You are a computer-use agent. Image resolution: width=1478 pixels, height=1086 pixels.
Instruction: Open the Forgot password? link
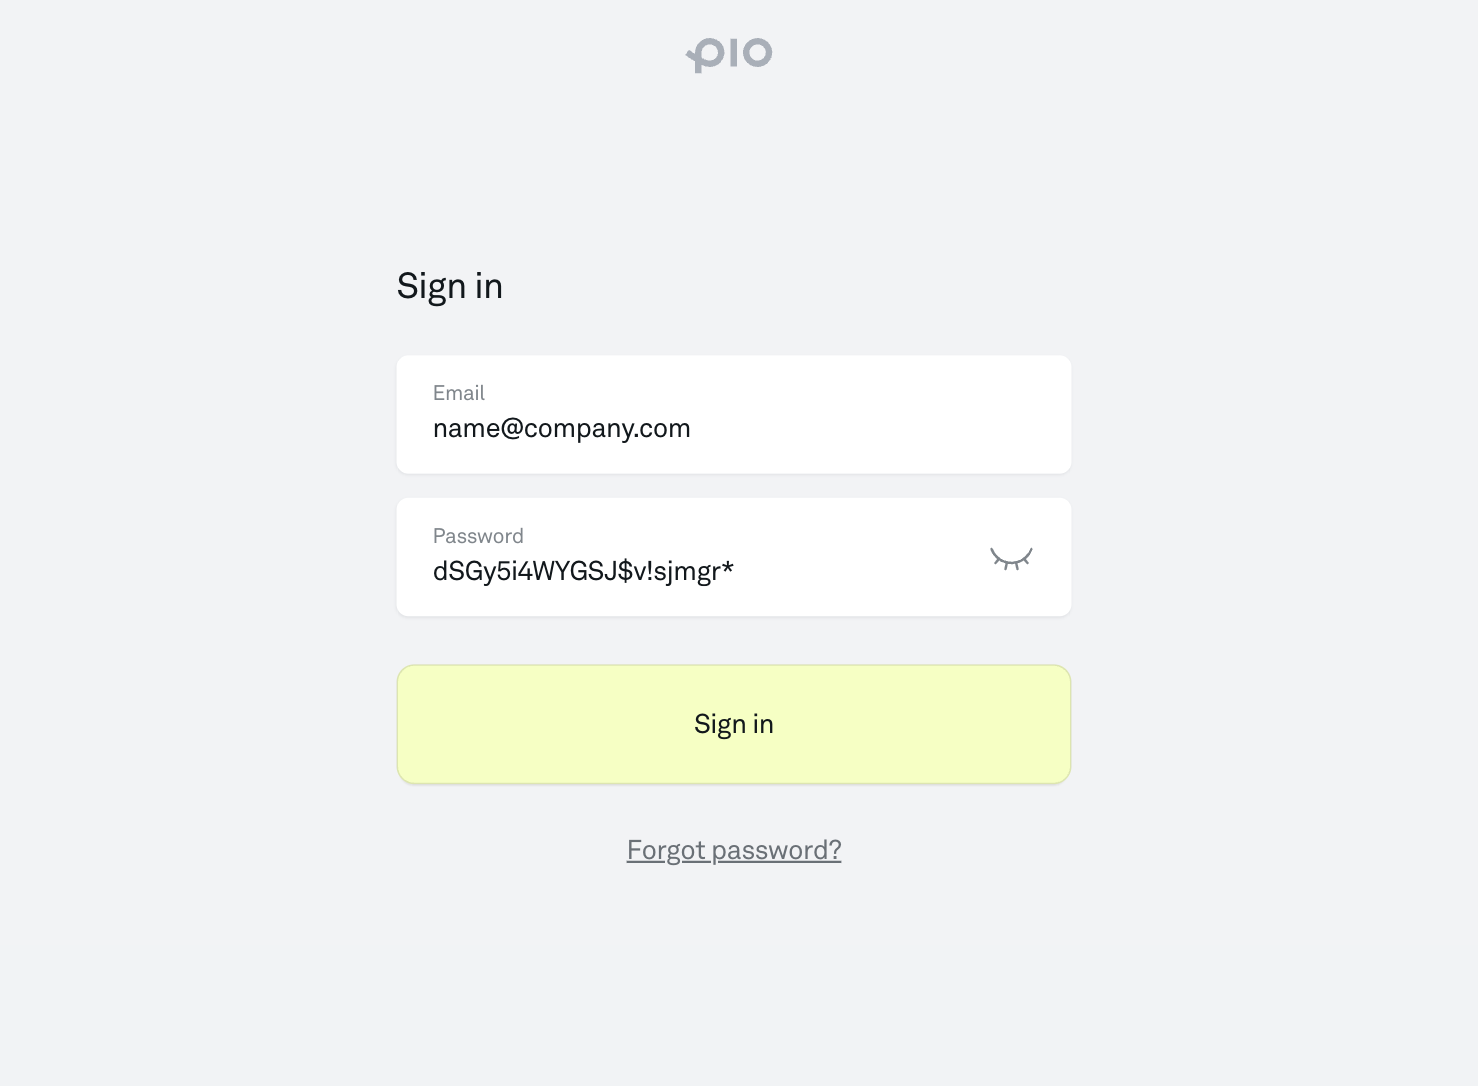point(733,850)
